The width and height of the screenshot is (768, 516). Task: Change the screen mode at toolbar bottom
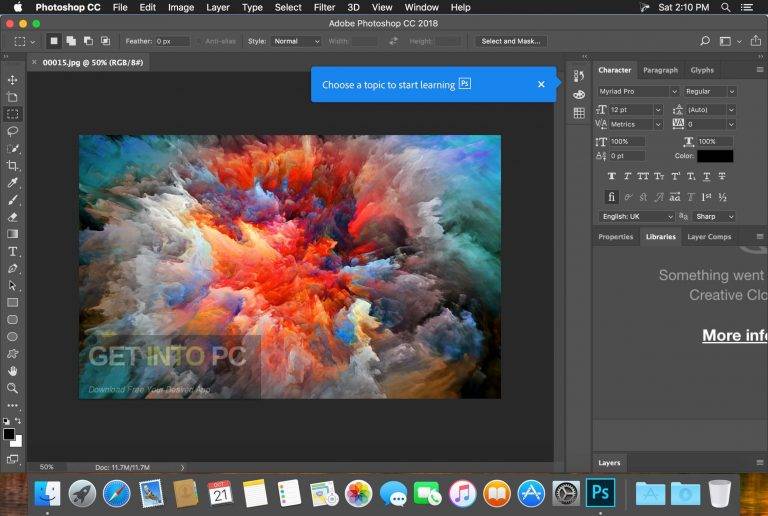pos(13,459)
